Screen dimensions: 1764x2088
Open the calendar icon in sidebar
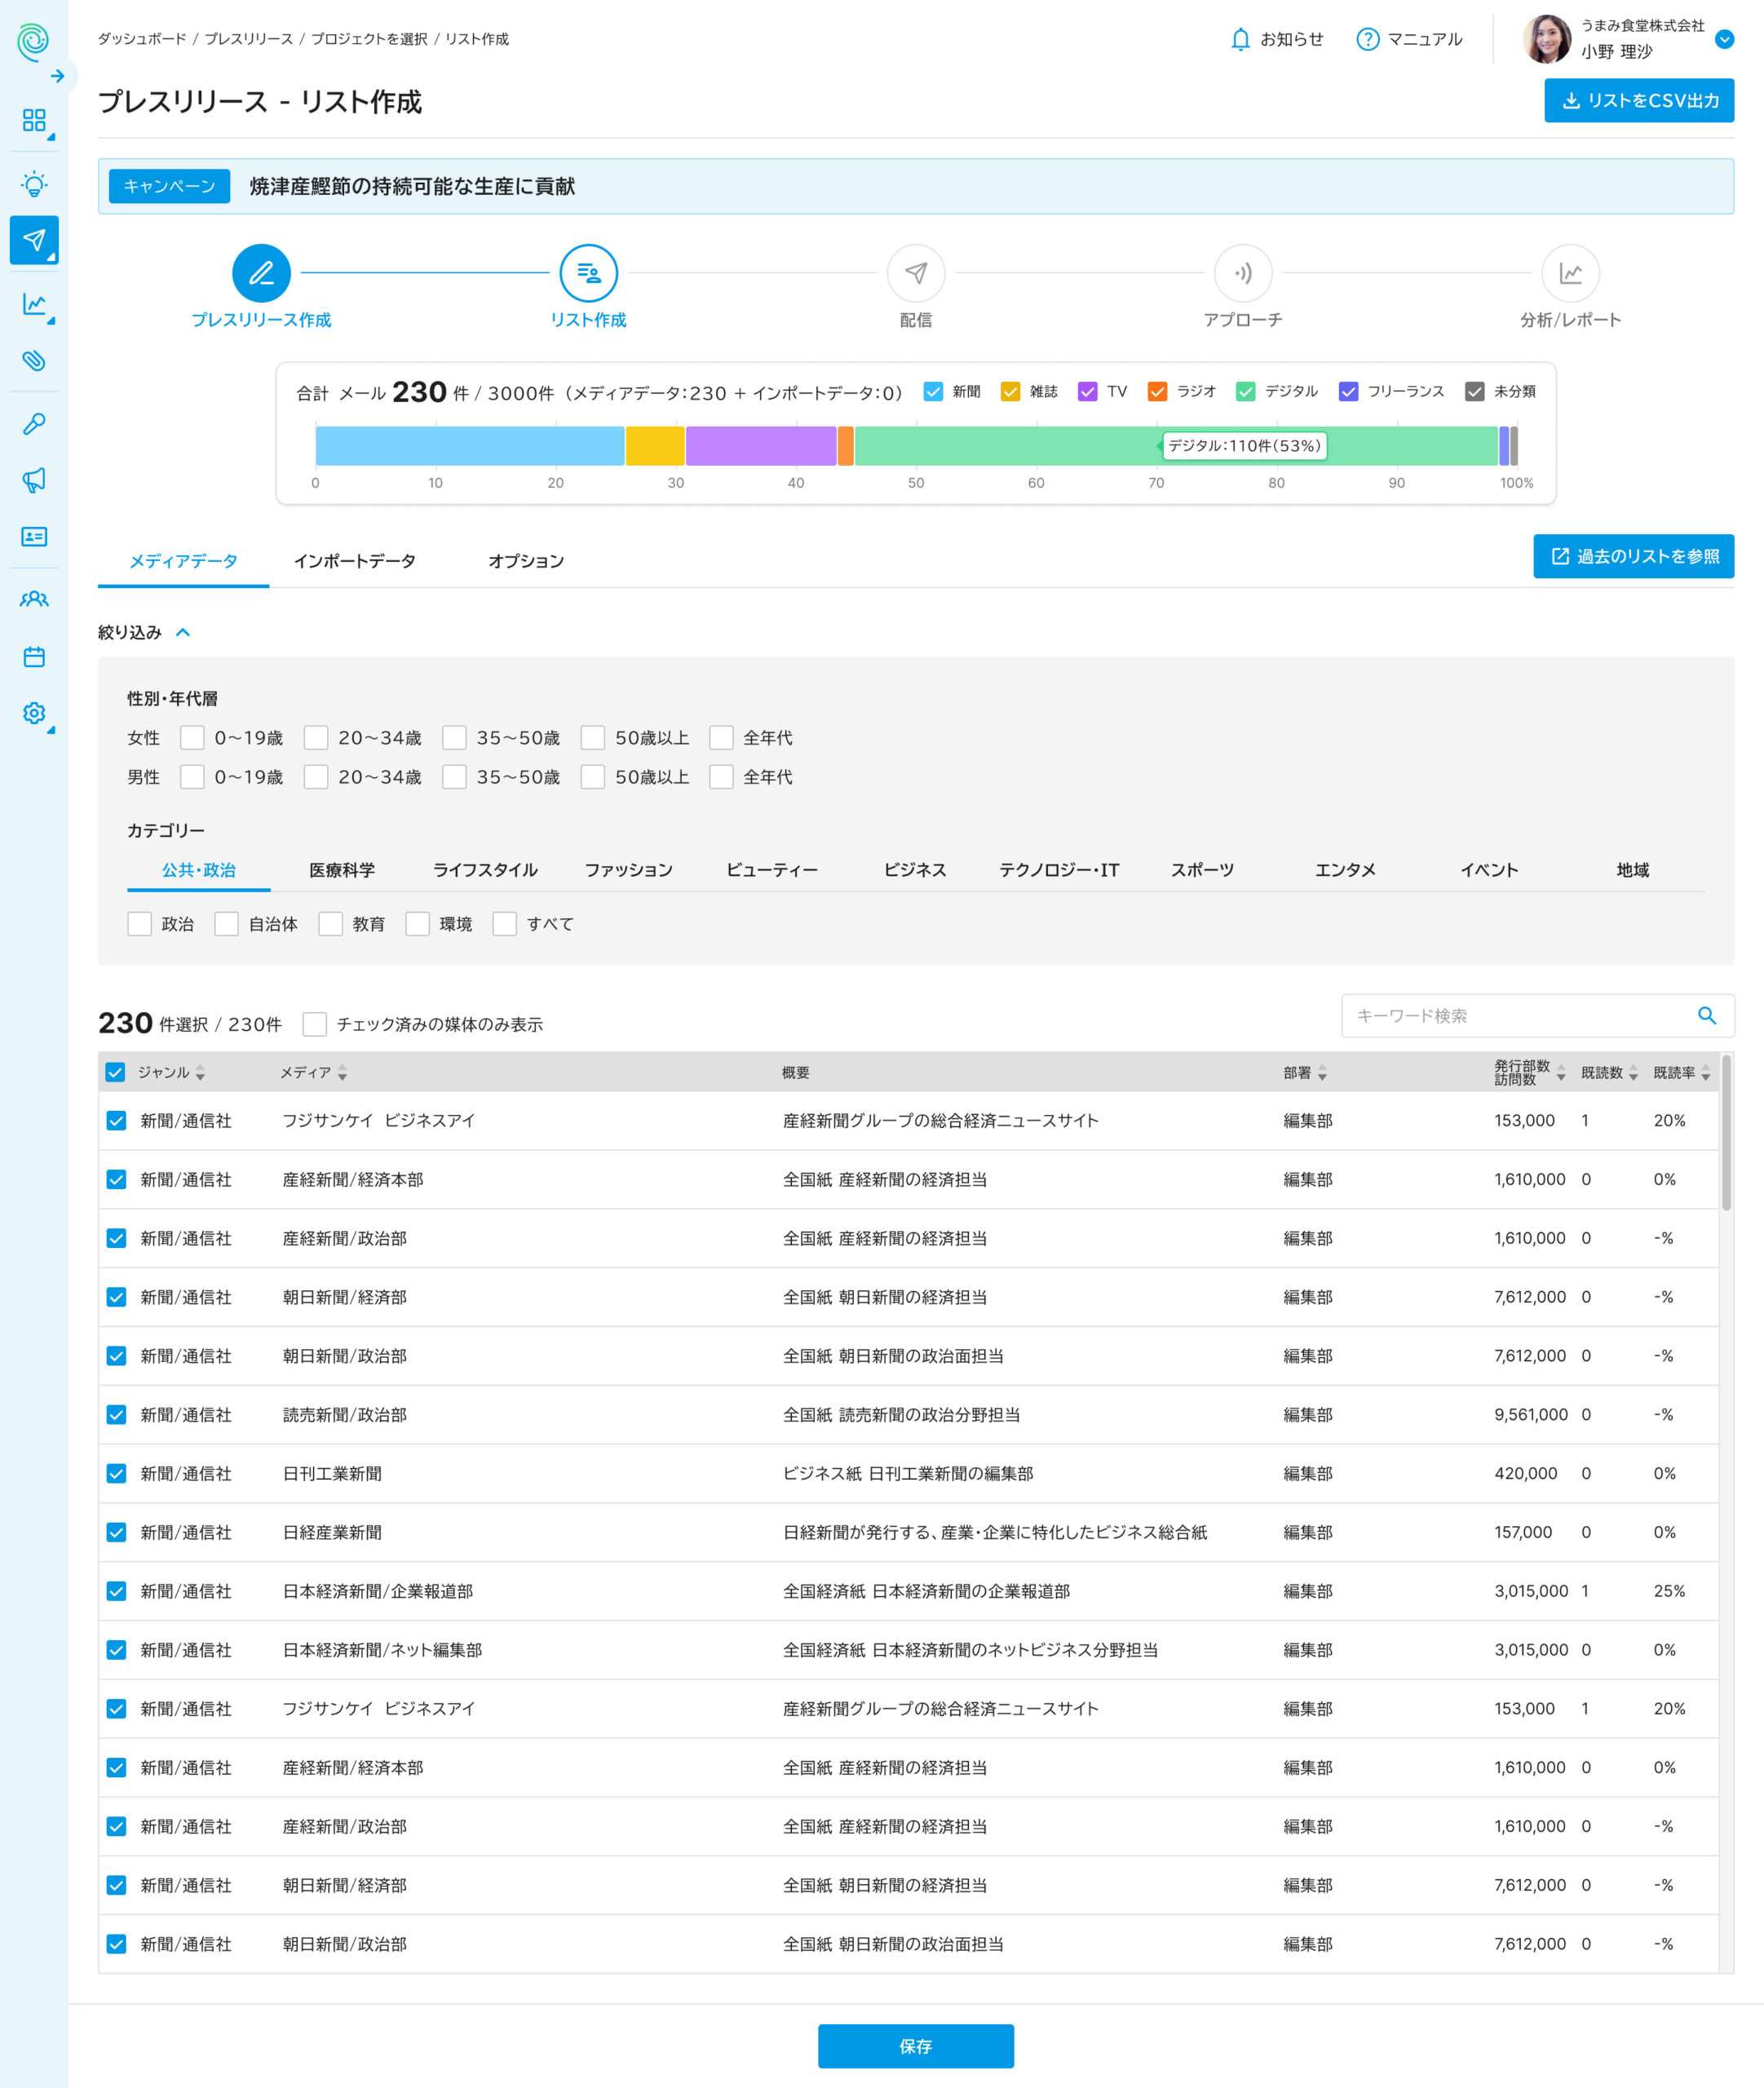[34, 657]
